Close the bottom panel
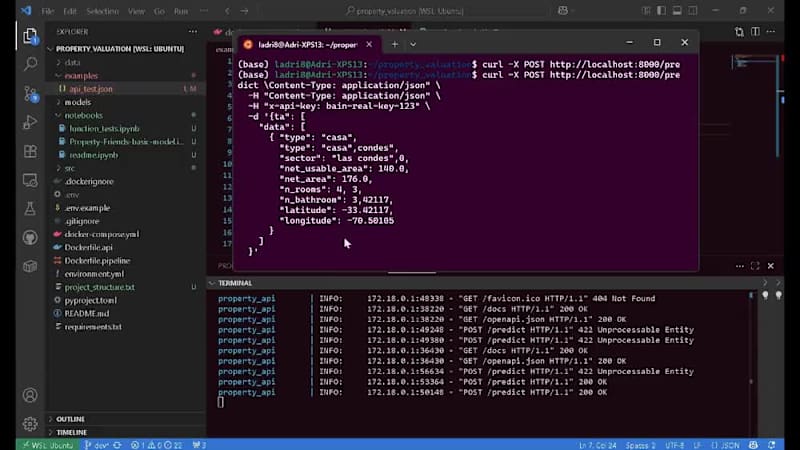Image resolution: width=800 pixels, height=450 pixels. [771, 266]
